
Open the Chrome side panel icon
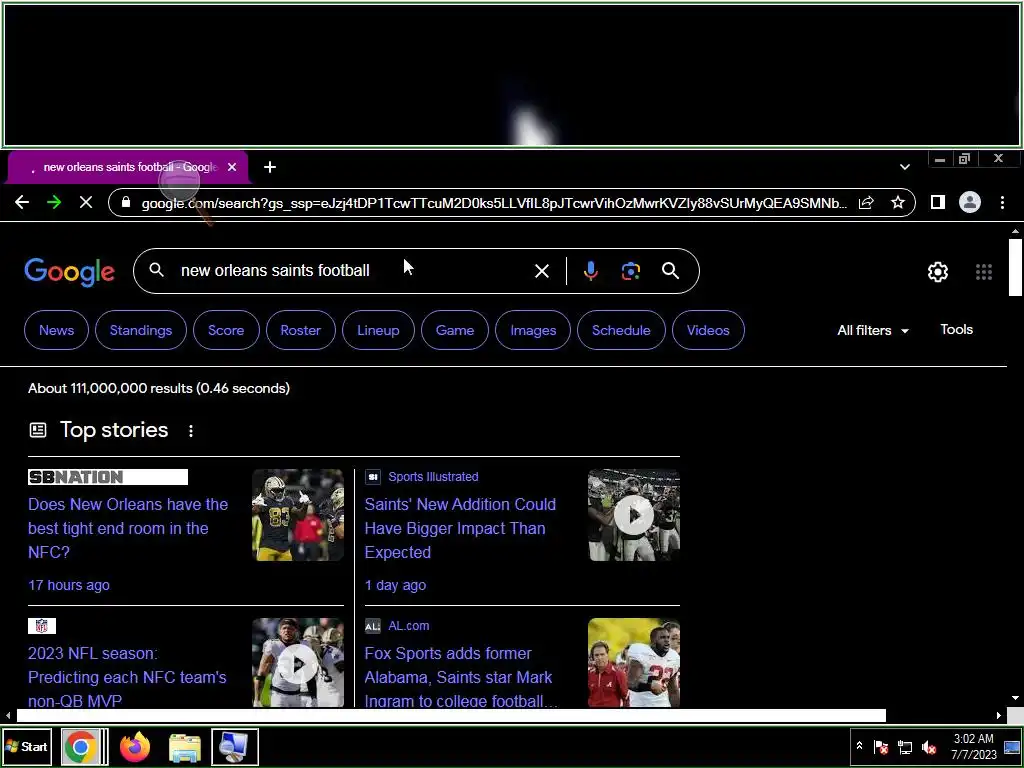click(x=937, y=202)
